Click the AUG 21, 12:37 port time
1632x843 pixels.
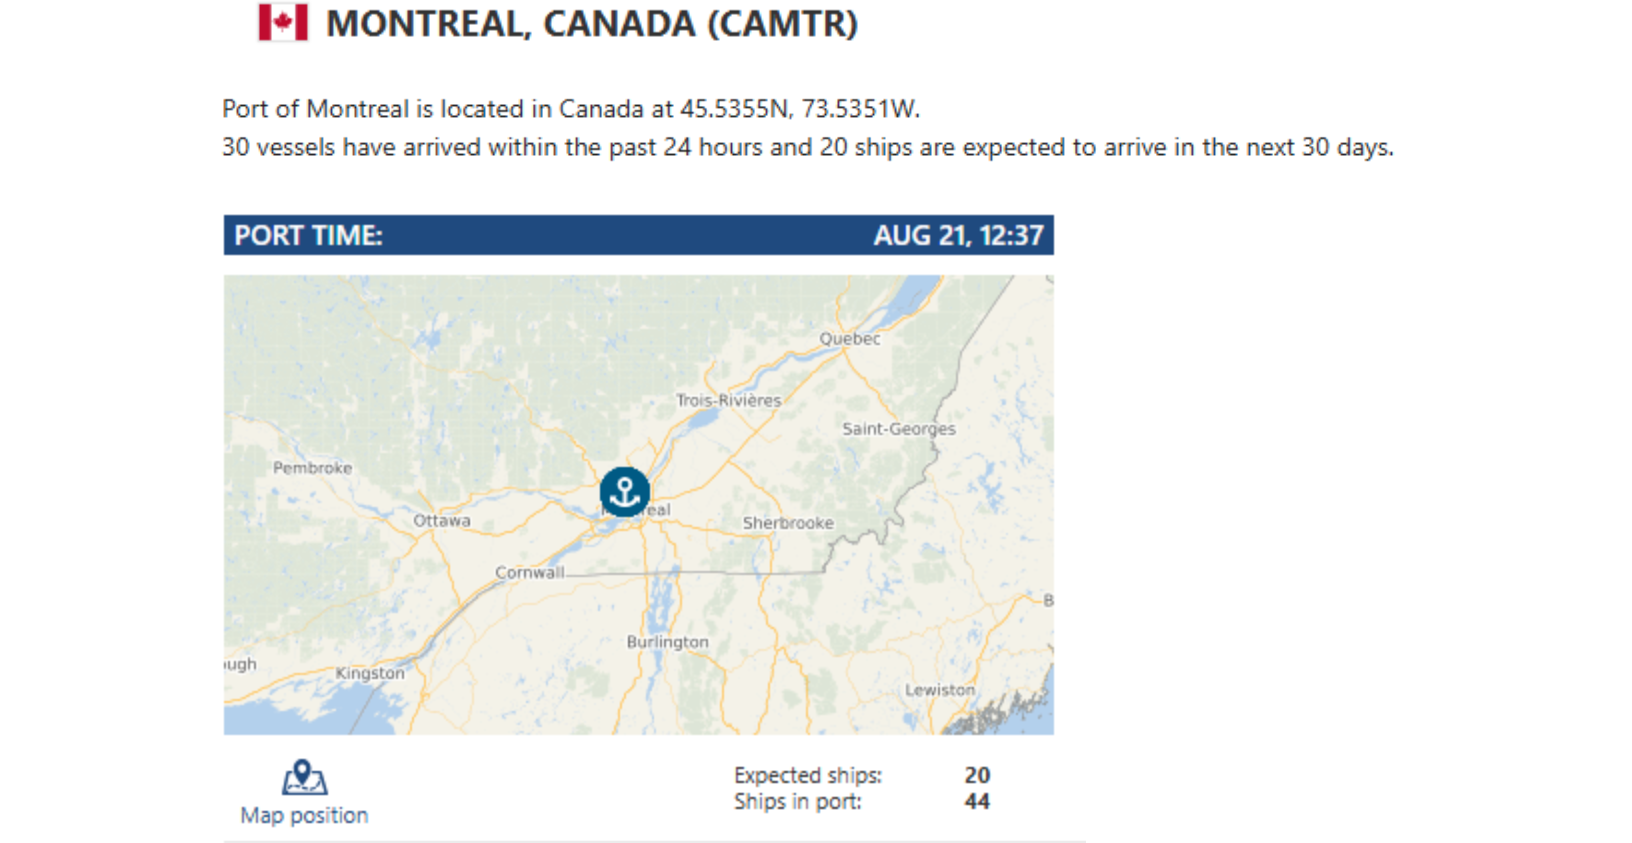[958, 235]
